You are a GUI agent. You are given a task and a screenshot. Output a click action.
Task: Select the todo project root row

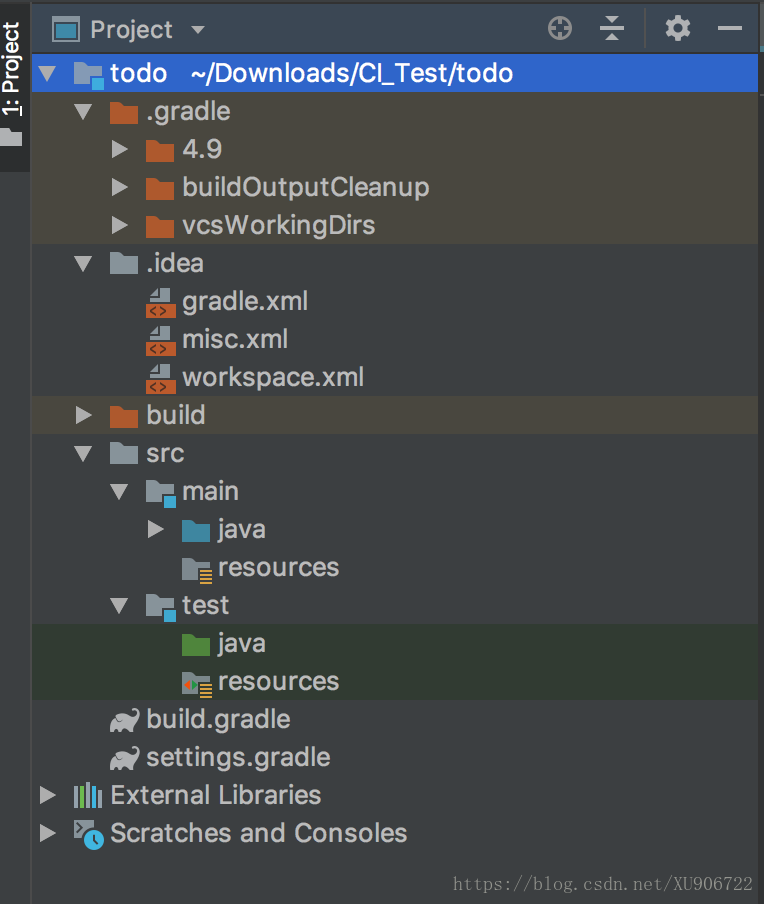[395, 73]
